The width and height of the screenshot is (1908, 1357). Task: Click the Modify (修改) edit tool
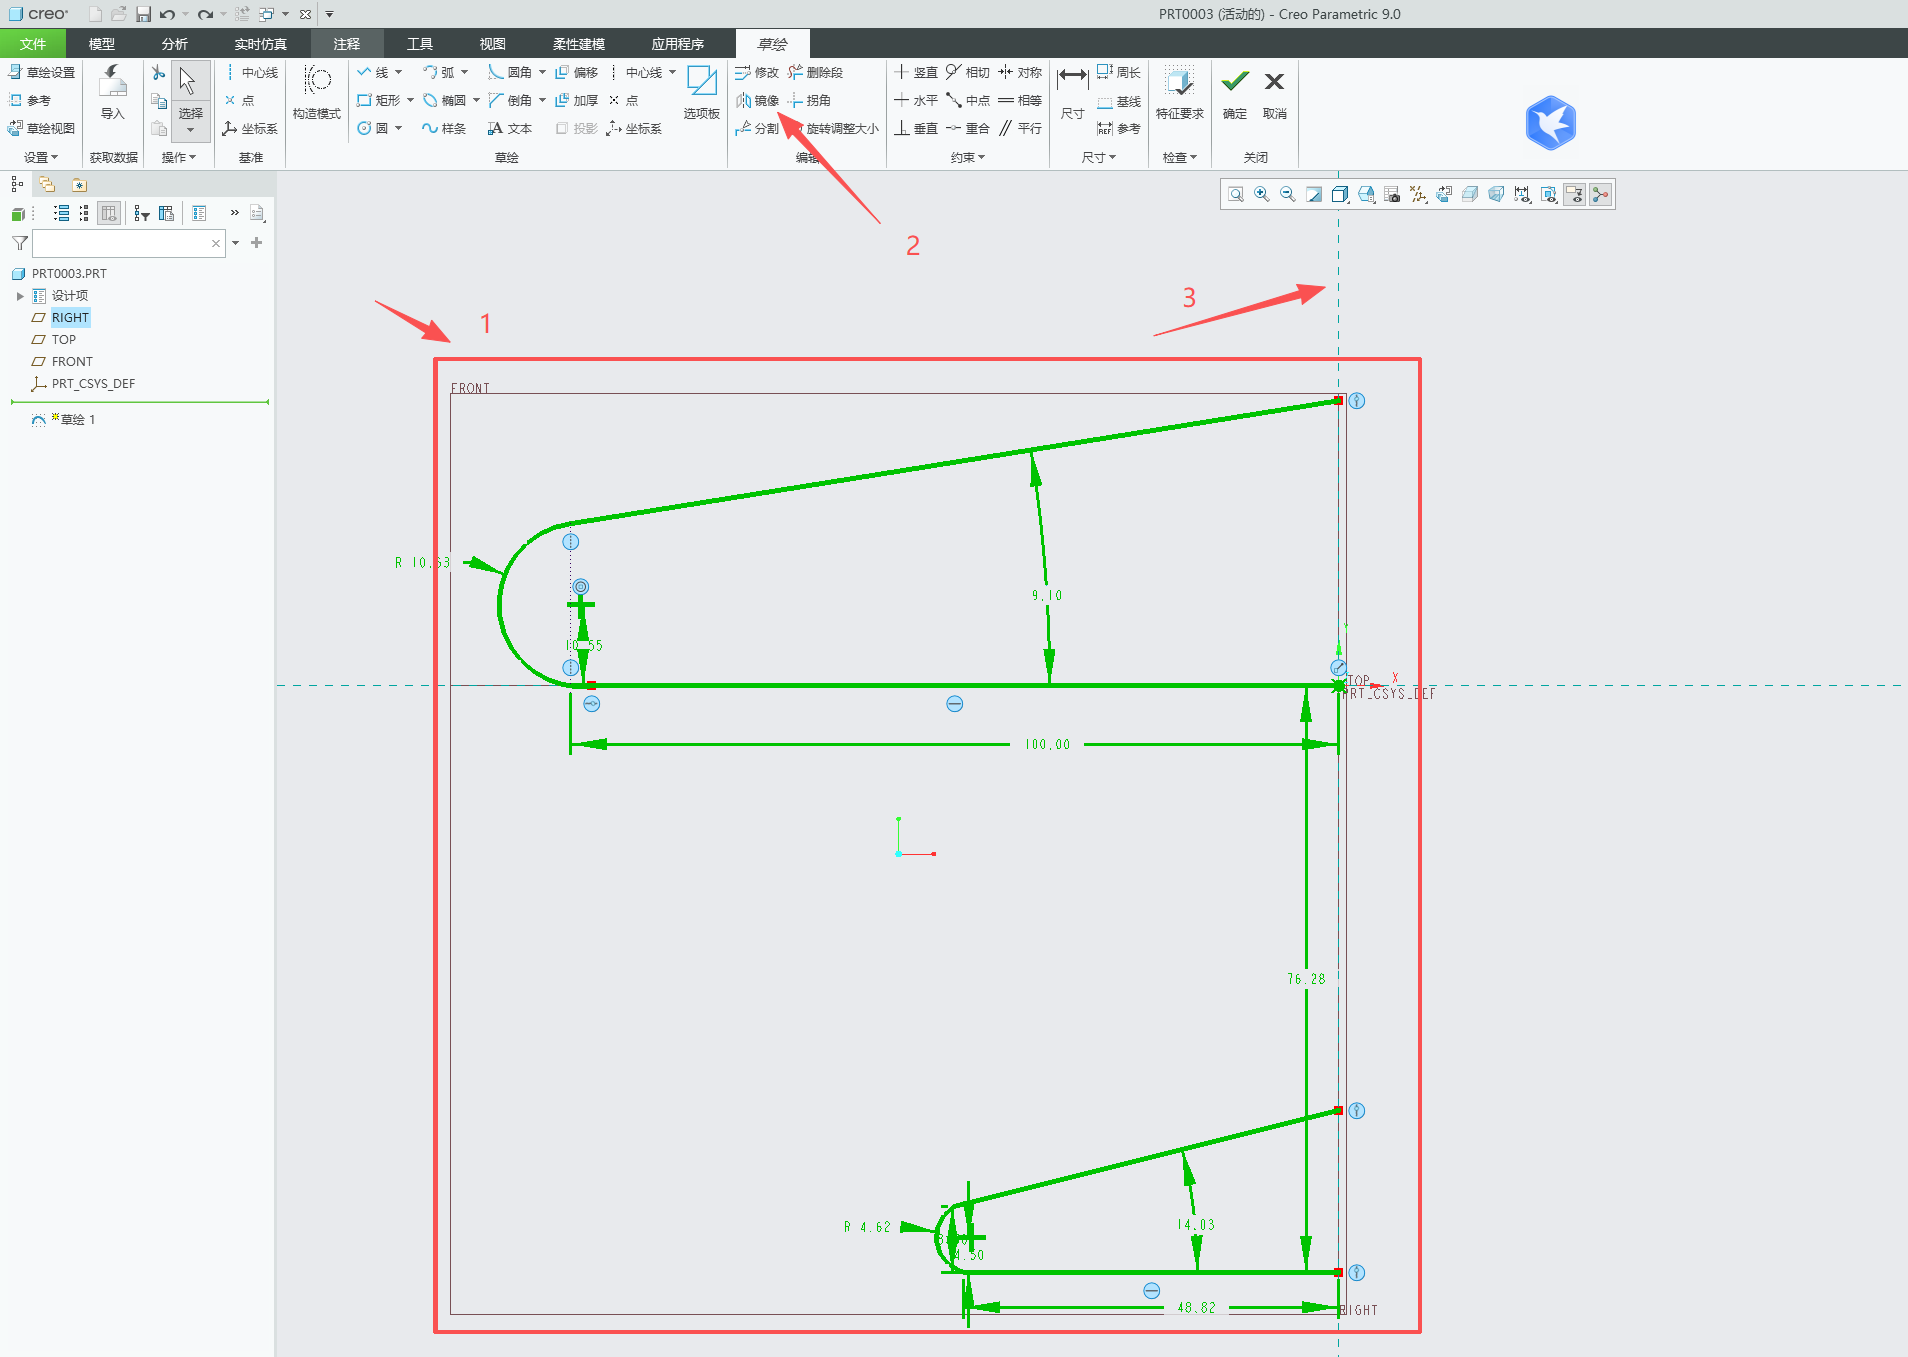757,72
